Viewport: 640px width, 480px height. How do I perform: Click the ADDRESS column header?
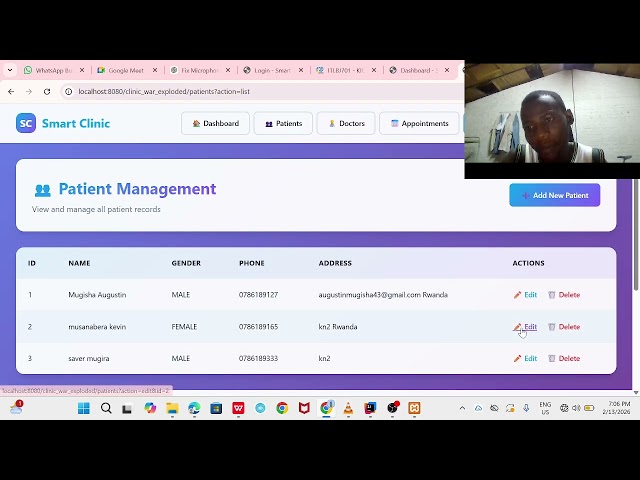(x=335, y=263)
